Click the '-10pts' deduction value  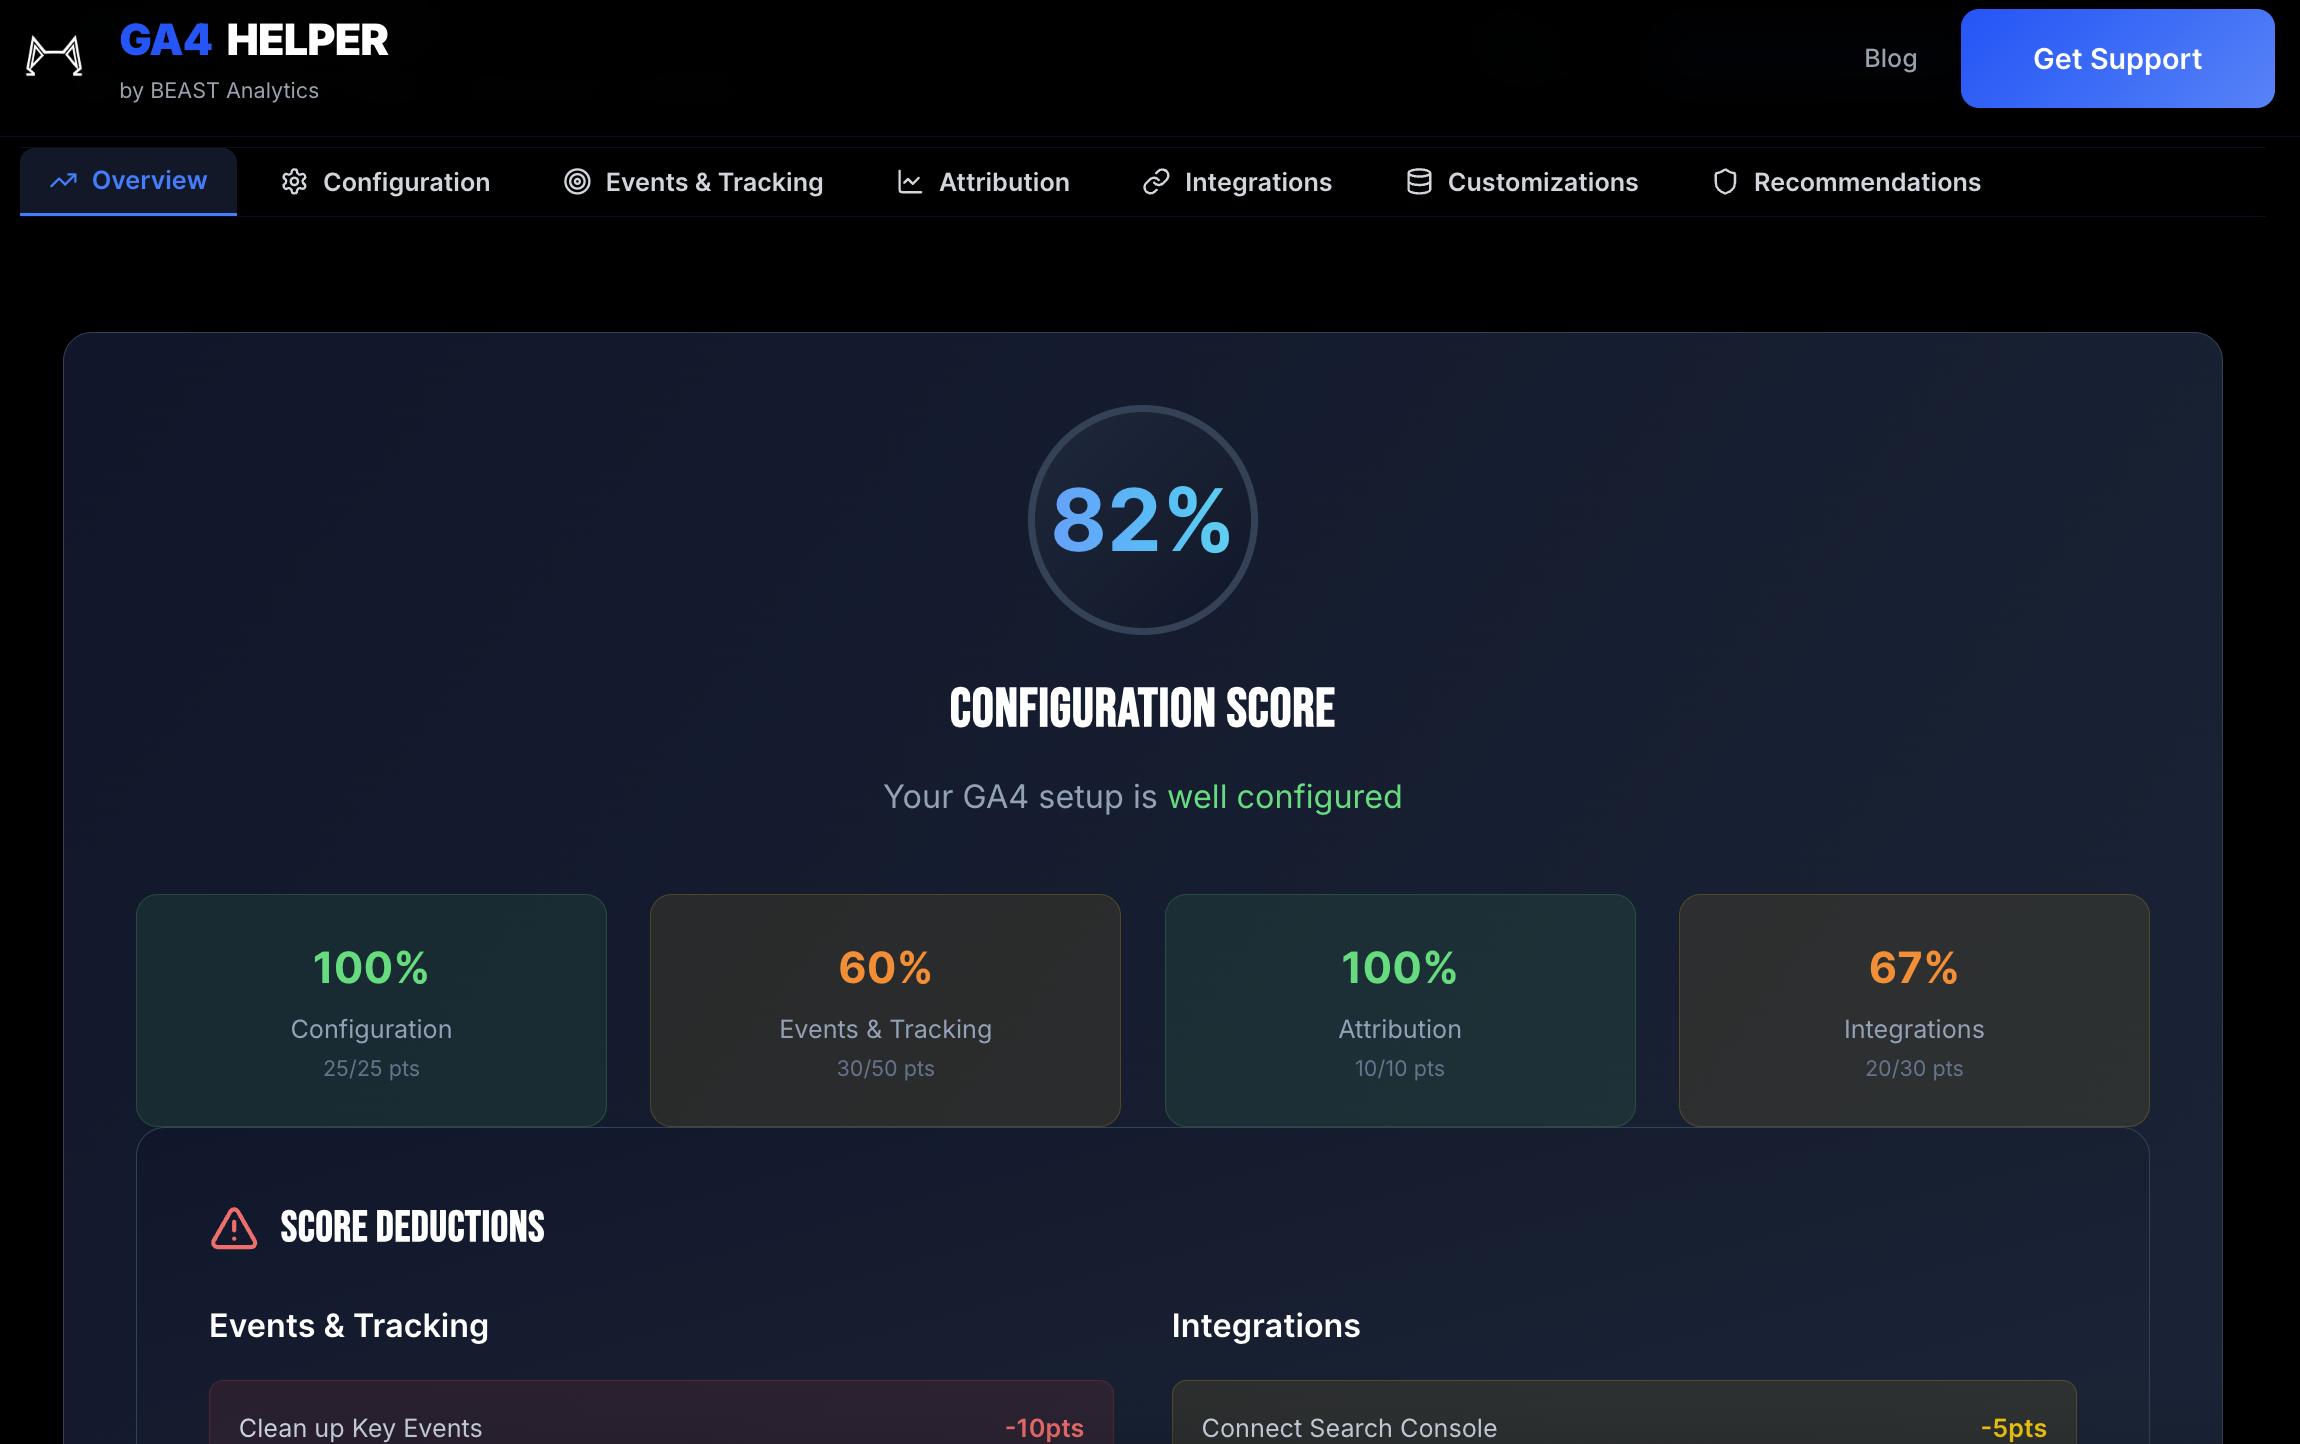pyautogui.click(x=1044, y=1428)
